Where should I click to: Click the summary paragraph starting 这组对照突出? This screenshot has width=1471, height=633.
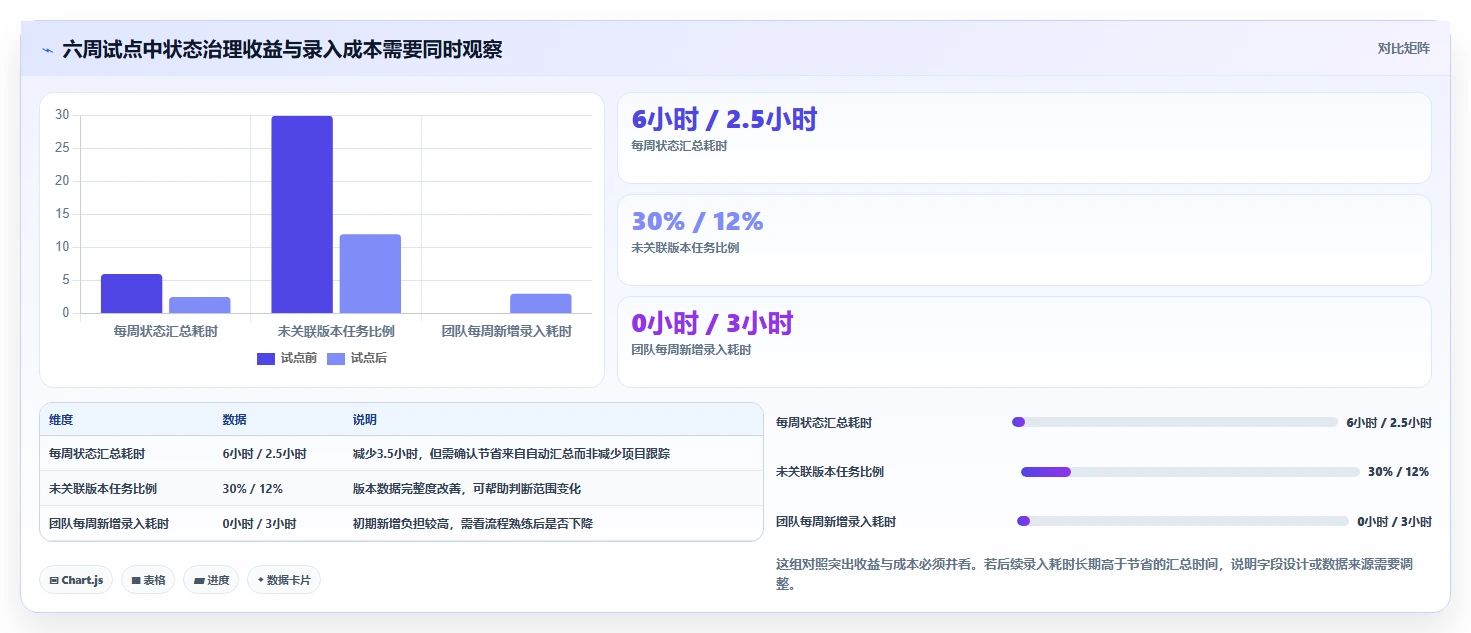(1094, 574)
